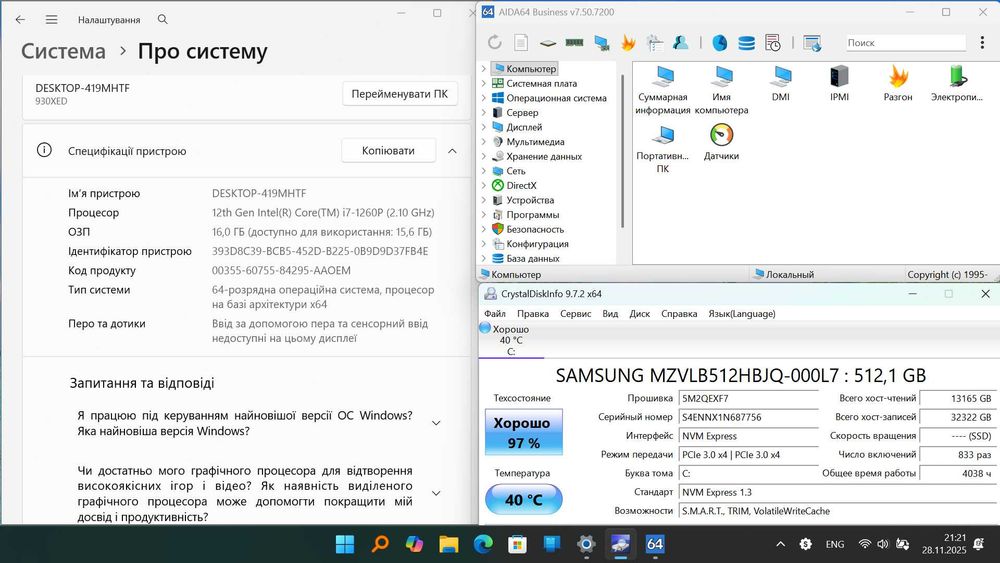The width and height of the screenshot is (1000, 563).
Task: Click the Хорошо 97 % health status button
Action: click(x=524, y=433)
